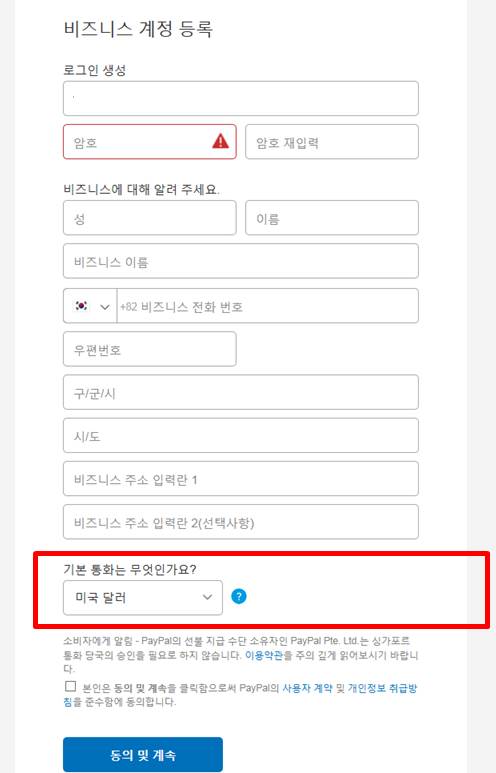Click the 비즈니스 이름 field

click(x=241, y=261)
